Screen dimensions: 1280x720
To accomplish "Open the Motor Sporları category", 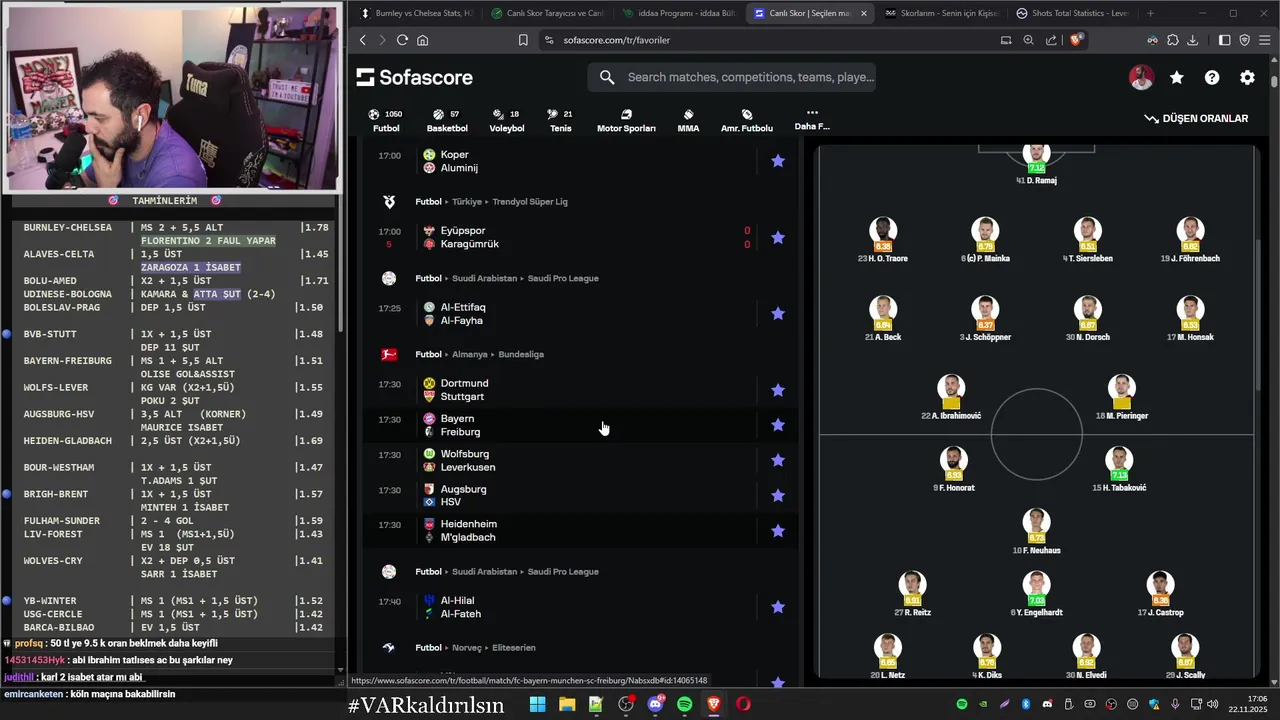I will pos(626,121).
